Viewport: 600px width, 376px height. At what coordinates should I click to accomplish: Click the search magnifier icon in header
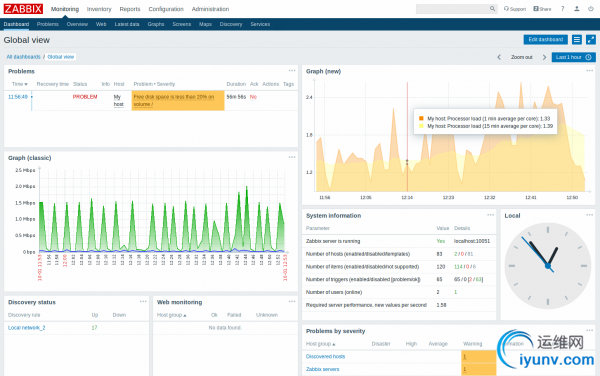tap(492, 8)
